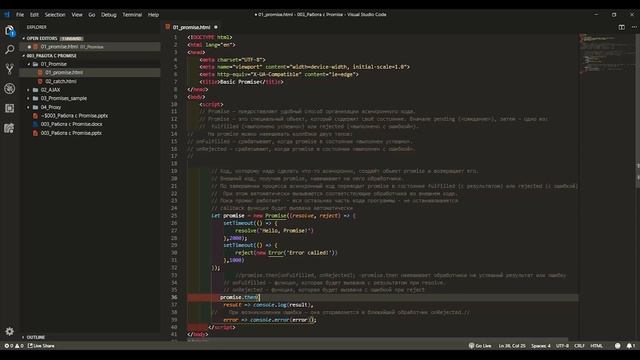Expand the 03_Promises_sample folder
This screenshot has height=360, width=640.
29,98
